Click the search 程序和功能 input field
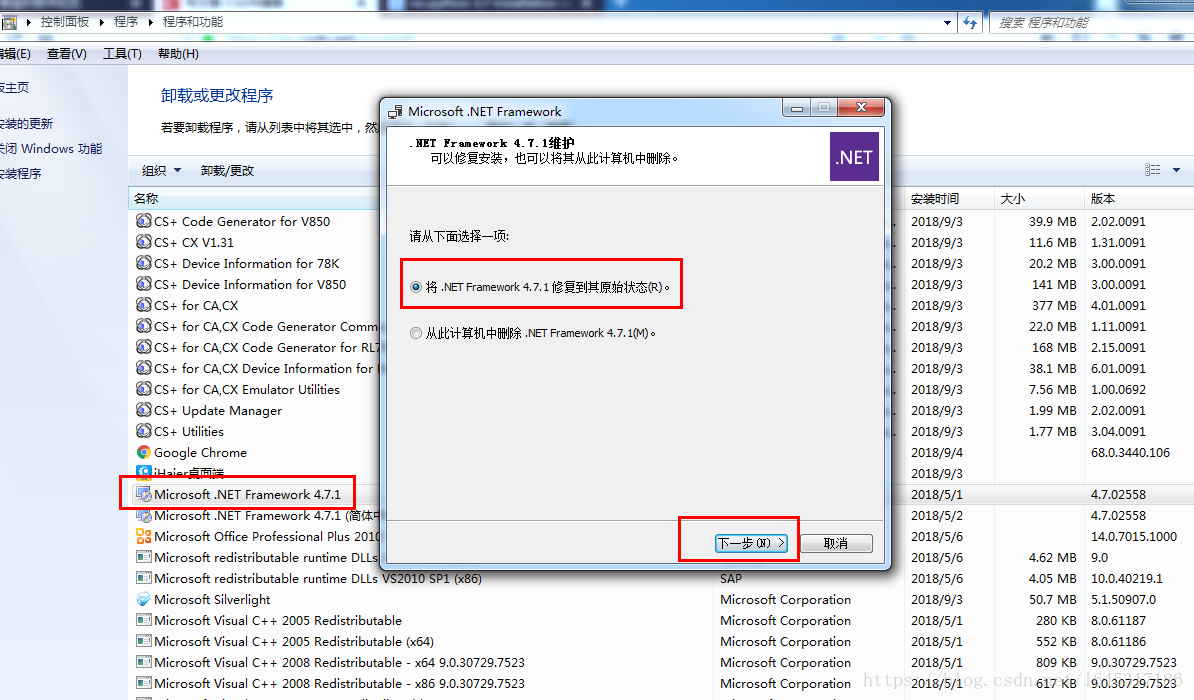Image resolution: width=1194 pixels, height=700 pixels. click(1091, 23)
